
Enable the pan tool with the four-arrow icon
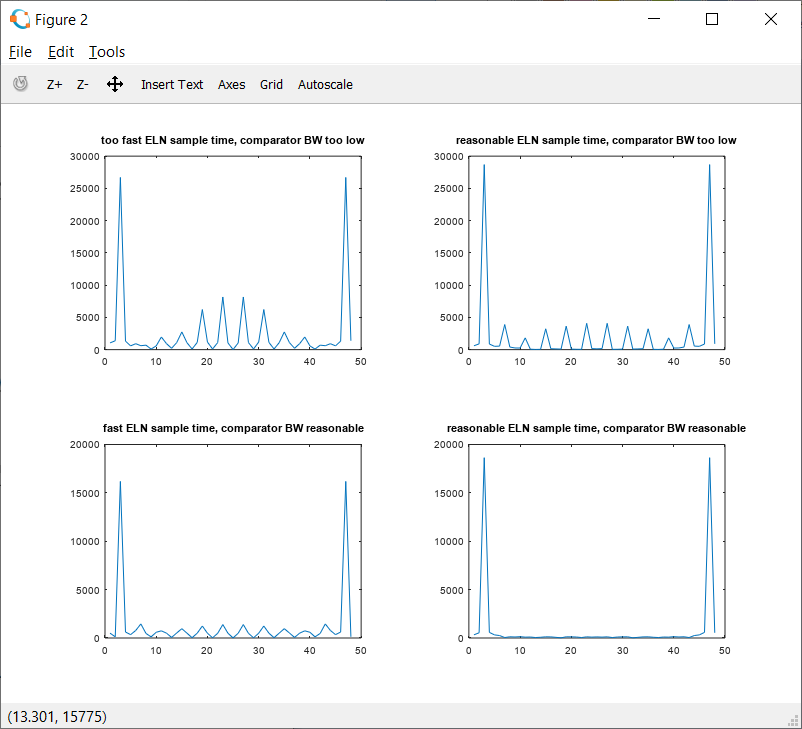coord(115,85)
